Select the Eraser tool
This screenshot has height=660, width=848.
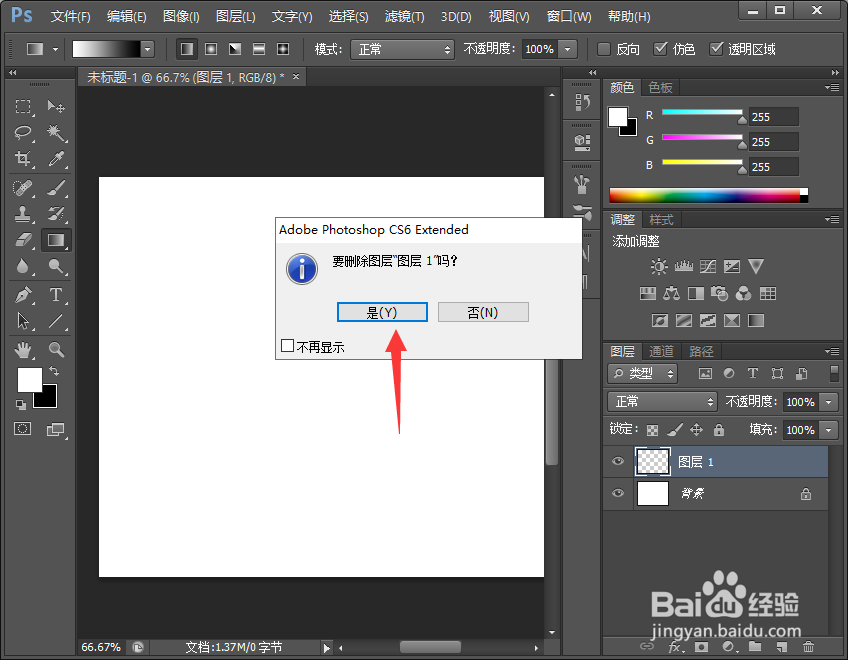point(23,240)
